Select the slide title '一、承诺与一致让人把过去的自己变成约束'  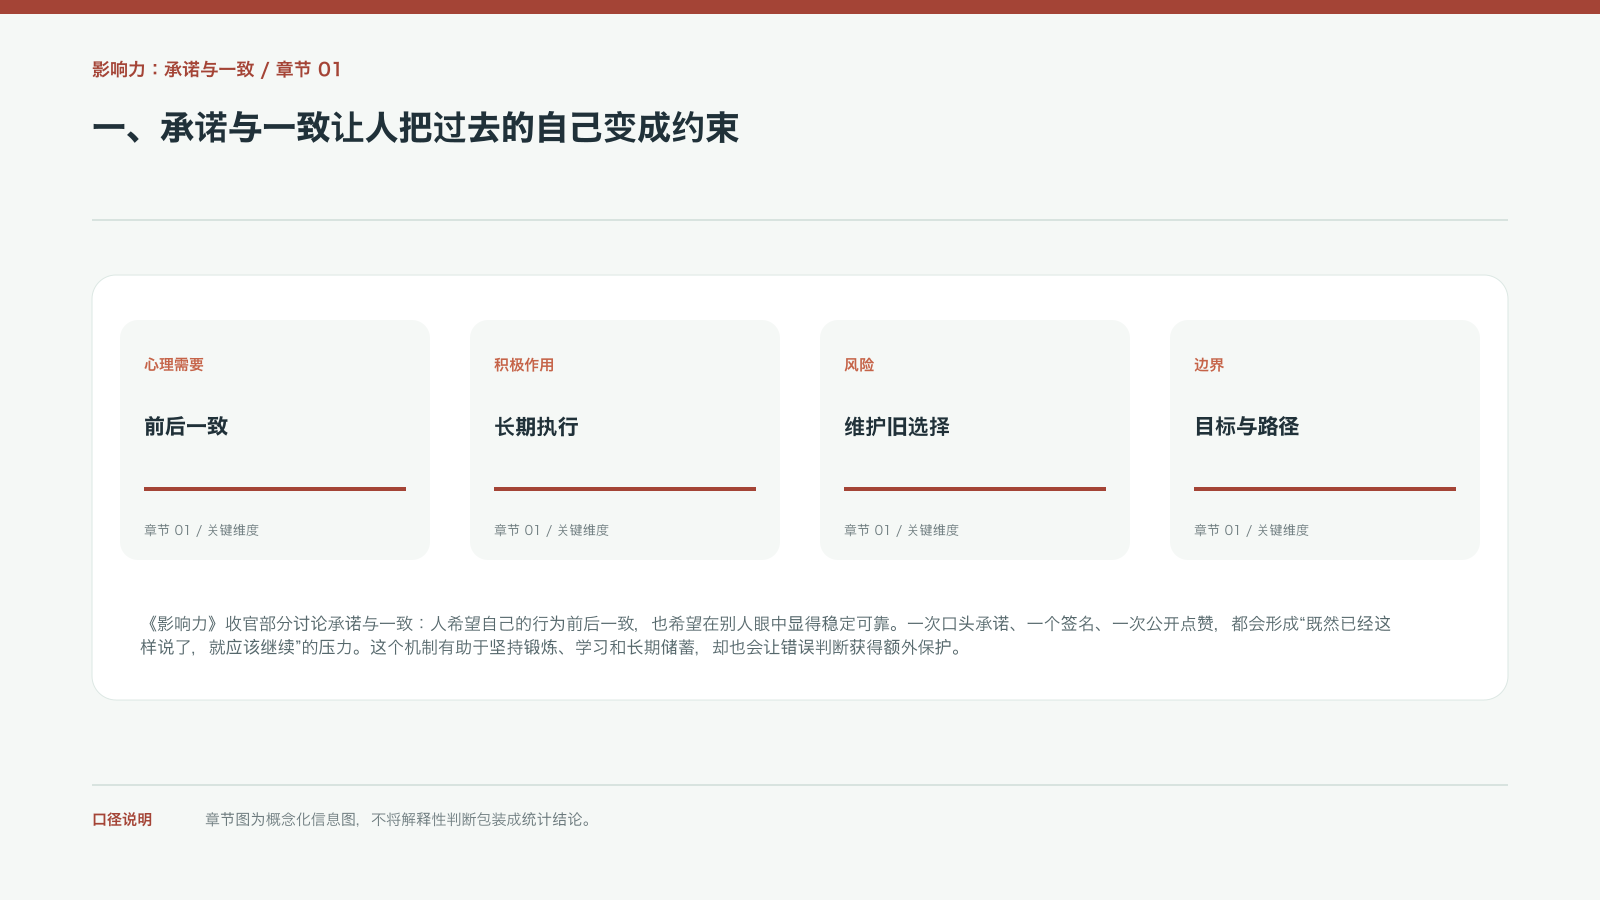point(415,128)
